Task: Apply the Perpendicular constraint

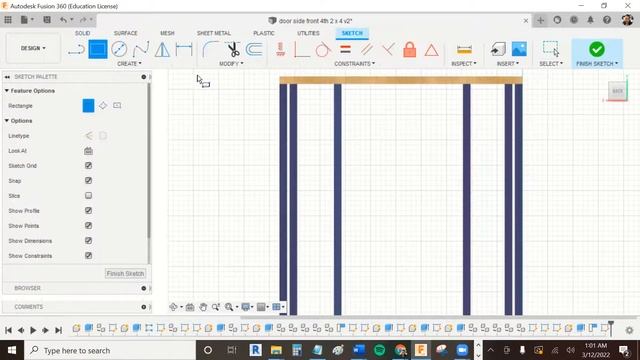Action: pyautogui.click(x=388, y=50)
